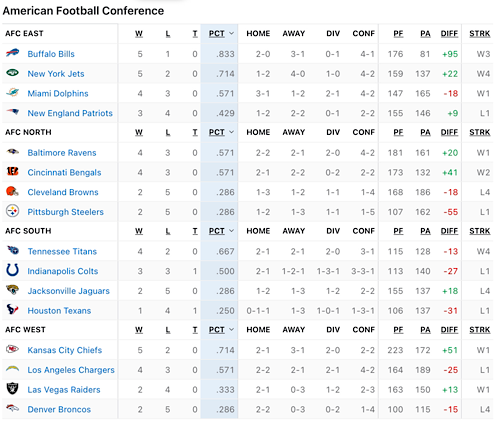This screenshot has height=422, width=500.
Task: Sort AFC West by PF column header
Action: 398,330
